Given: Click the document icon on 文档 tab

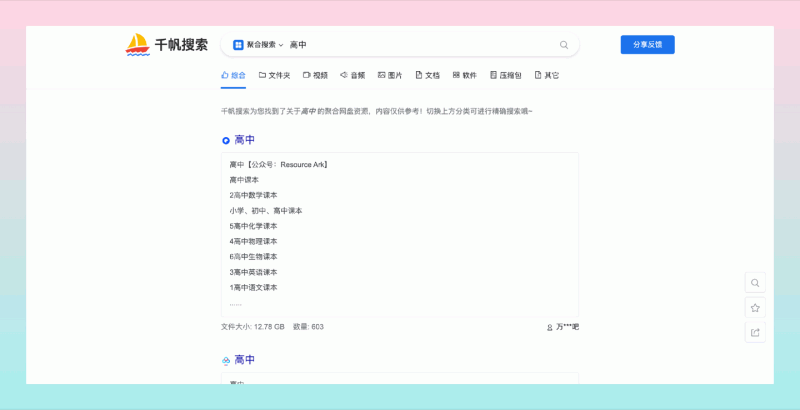Looking at the screenshot, I should pyautogui.click(x=419, y=75).
